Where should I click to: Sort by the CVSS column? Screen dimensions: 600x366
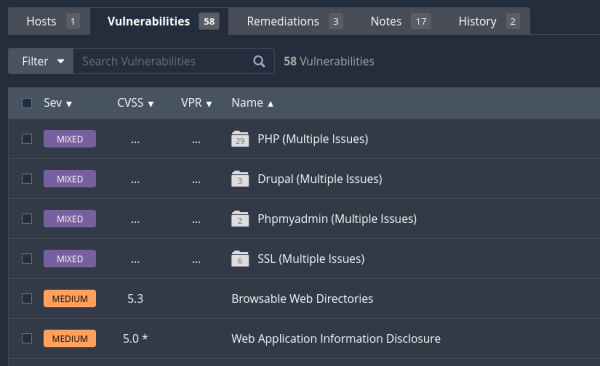[135, 103]
